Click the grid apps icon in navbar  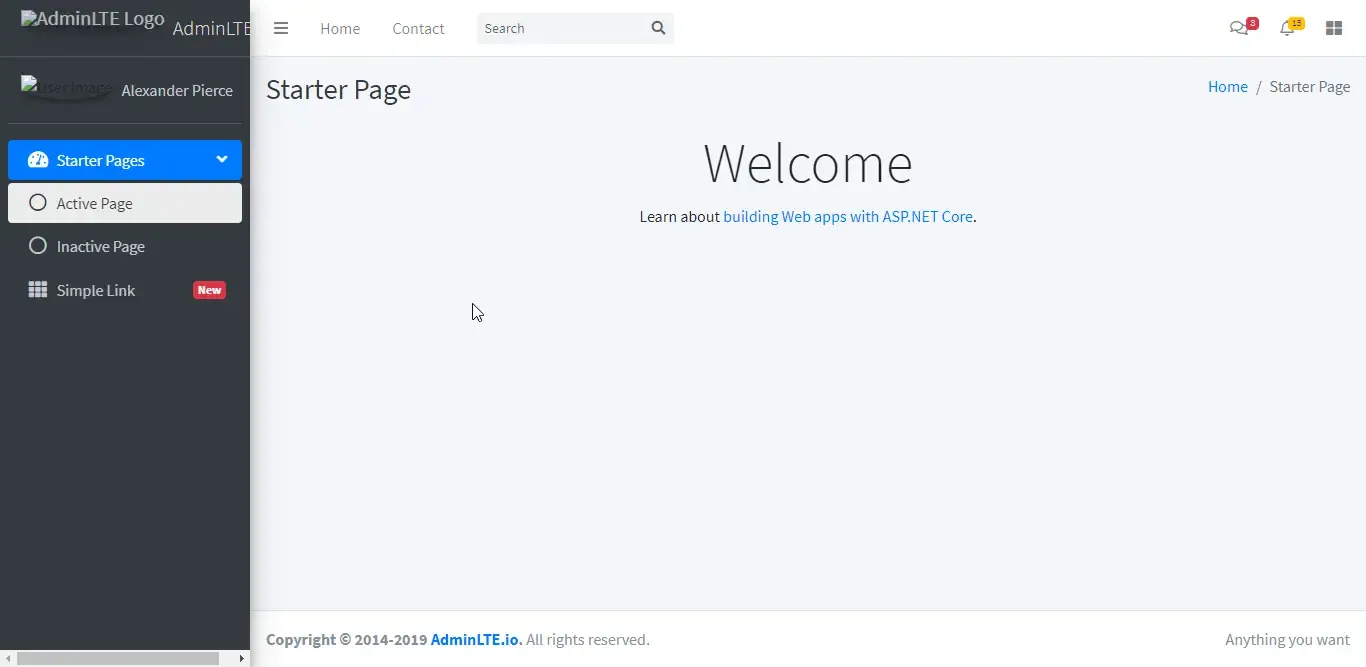tap(1334, 28)
